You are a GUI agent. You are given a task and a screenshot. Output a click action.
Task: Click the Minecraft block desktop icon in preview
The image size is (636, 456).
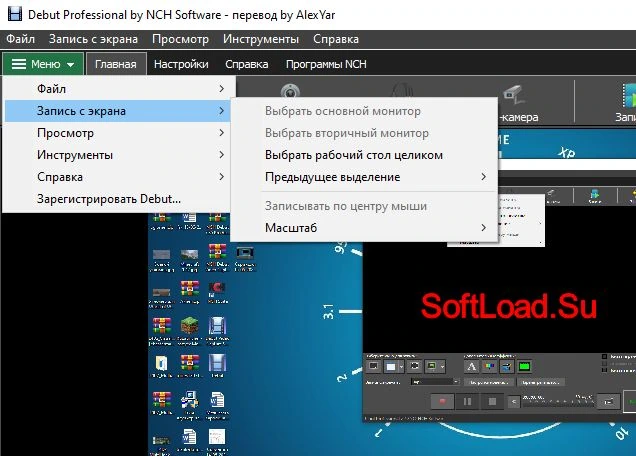click(x=189, y=325)
